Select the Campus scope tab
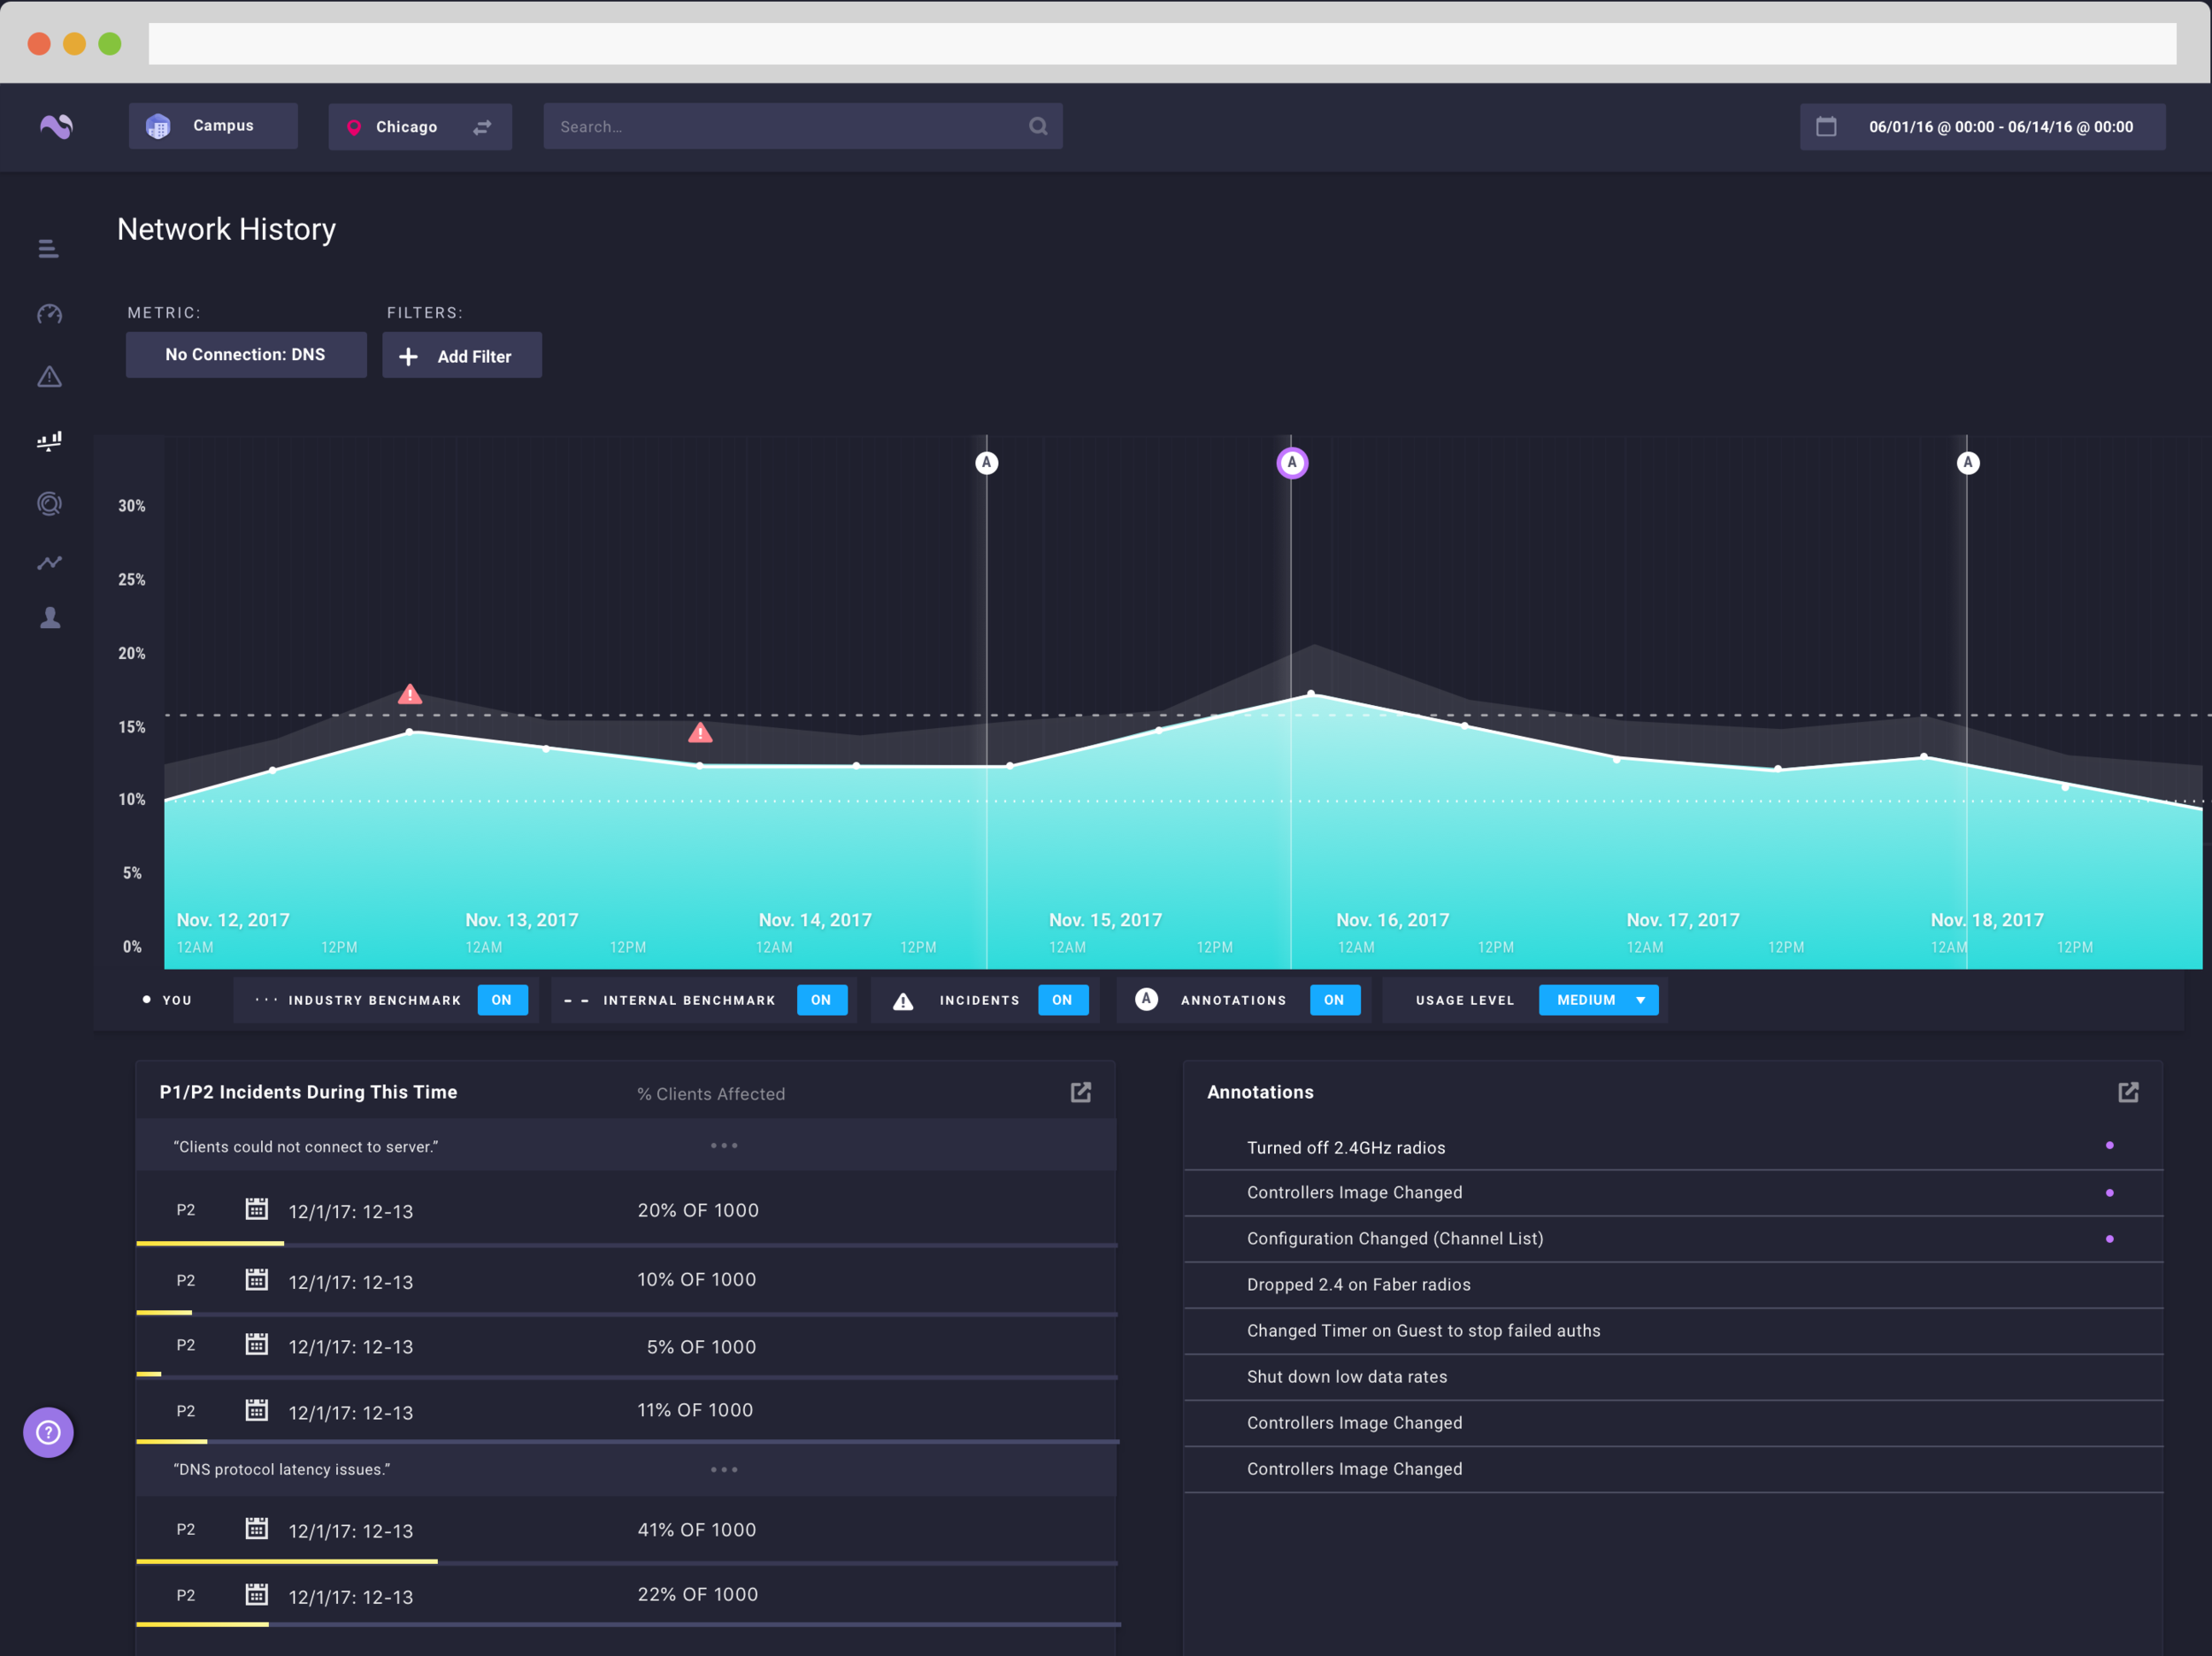The width and height of the screenshot is (2212, 1656). [x=212, y=126]
